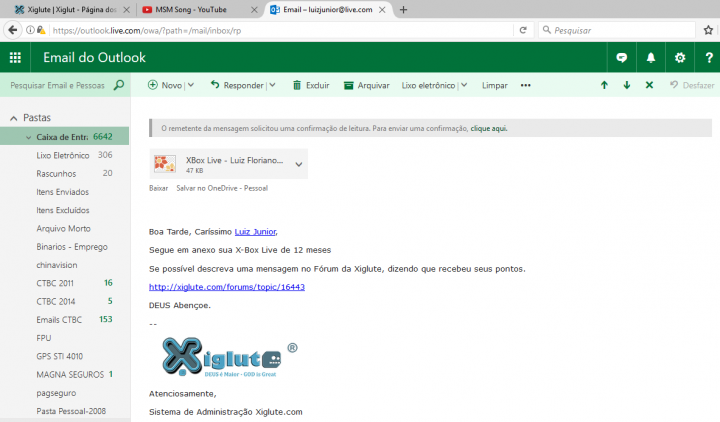Click the Baixar attachment link
This screenshot has height=422, width=720.
(158, 188)
